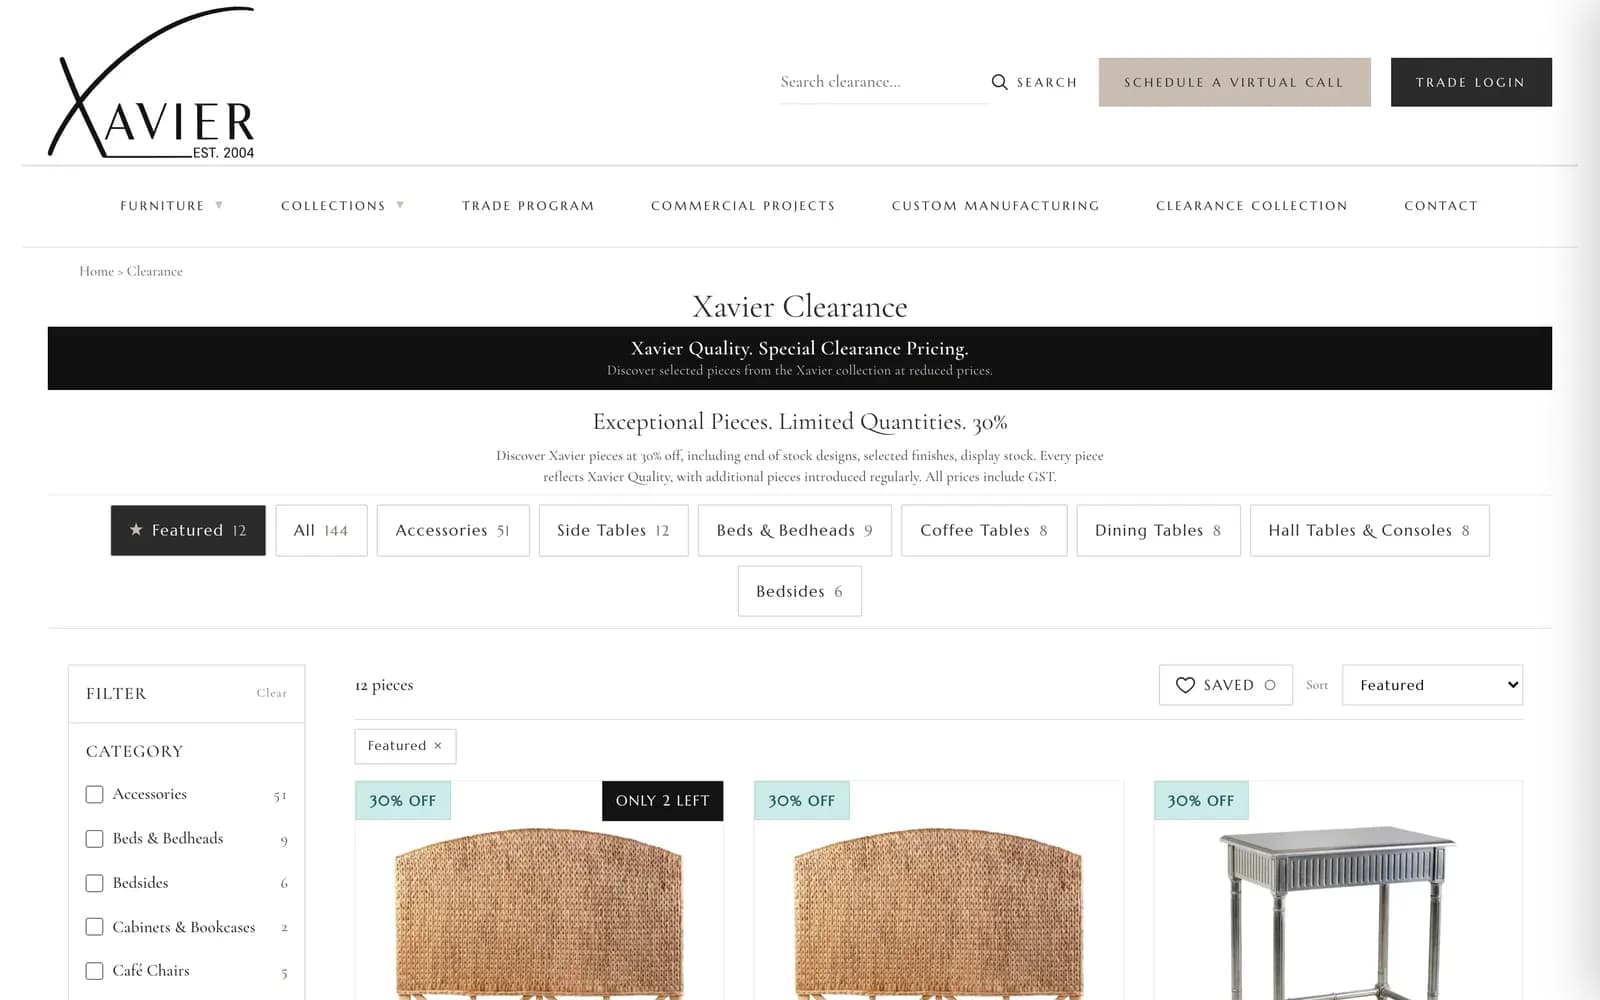Remove the Featured filter chip
Image resolution: width=1600 pixels, height=1000 pixels.
tap(438, 746)
